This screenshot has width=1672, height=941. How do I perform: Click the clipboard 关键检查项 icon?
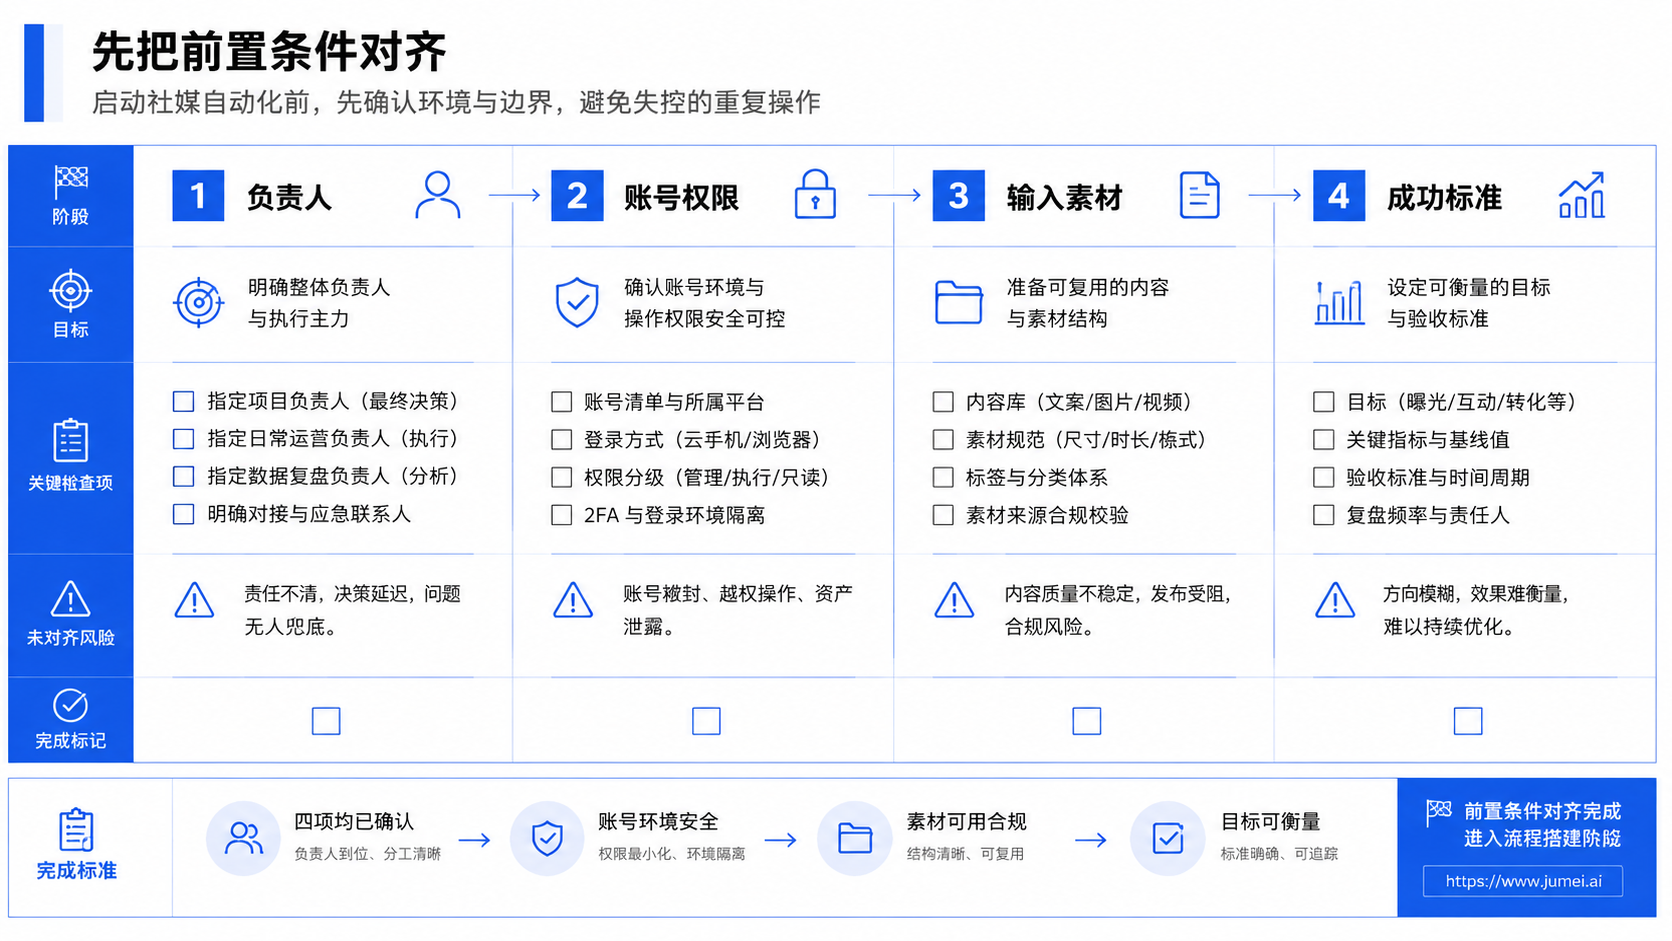(70, 440)
